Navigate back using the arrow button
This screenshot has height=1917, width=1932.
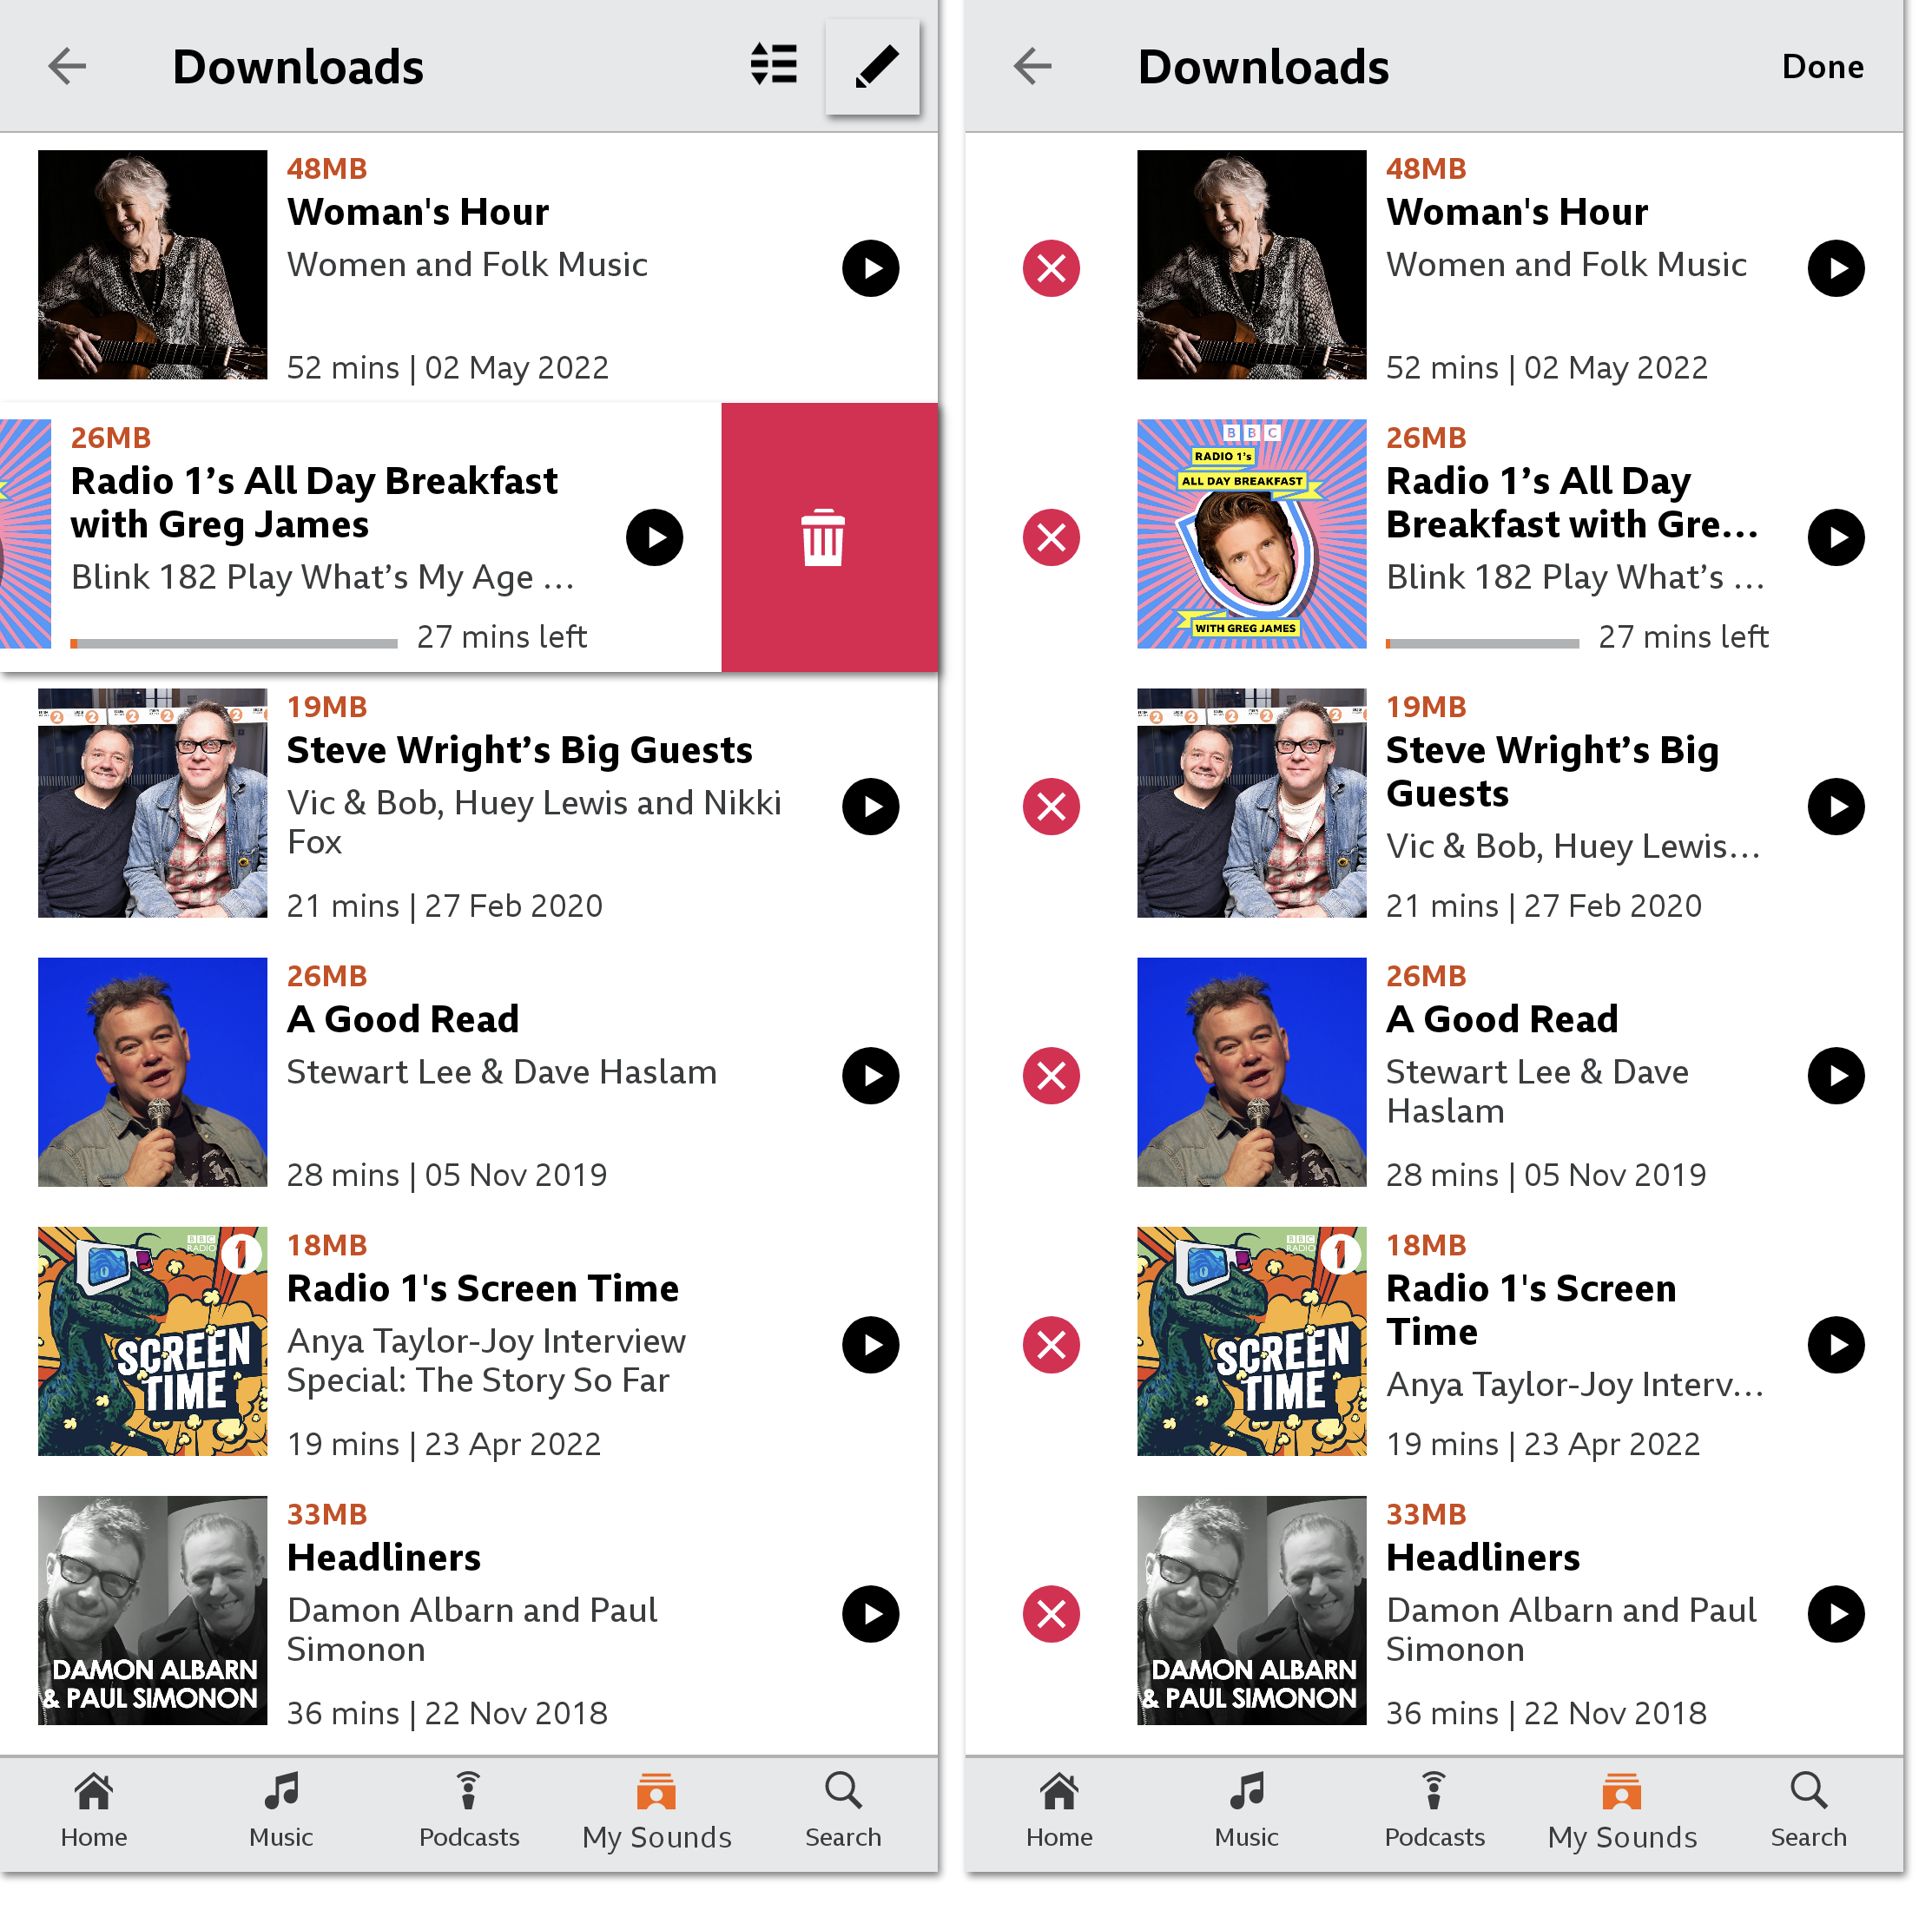(65, 67)
